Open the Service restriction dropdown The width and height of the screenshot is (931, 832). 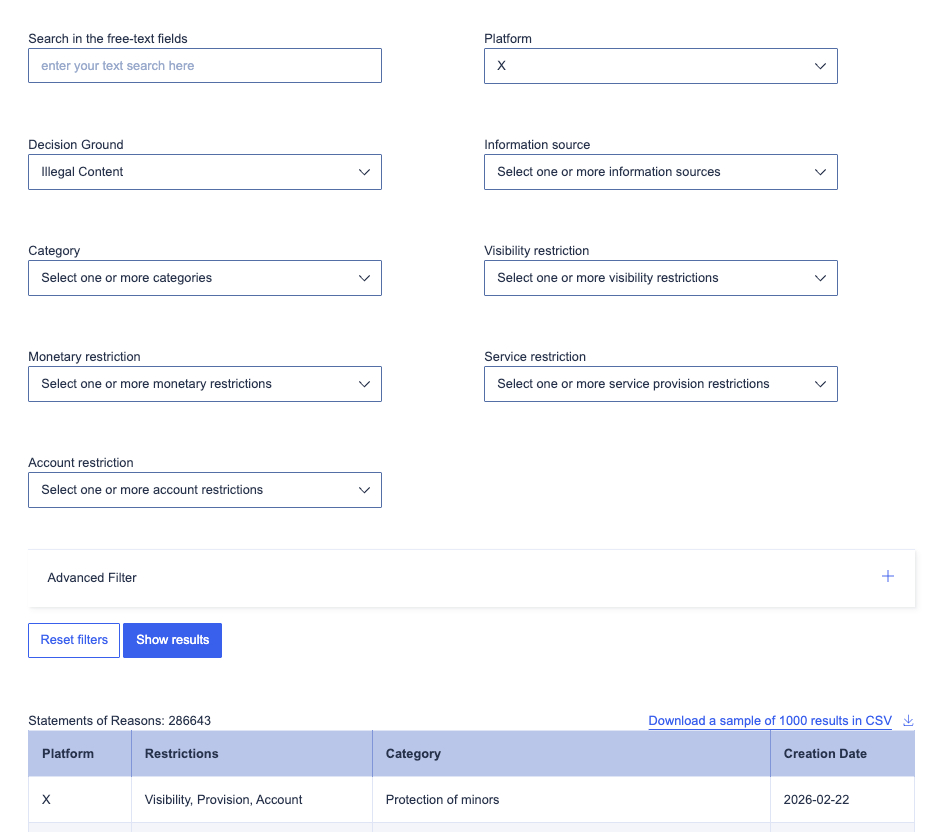tap(660, 384)
